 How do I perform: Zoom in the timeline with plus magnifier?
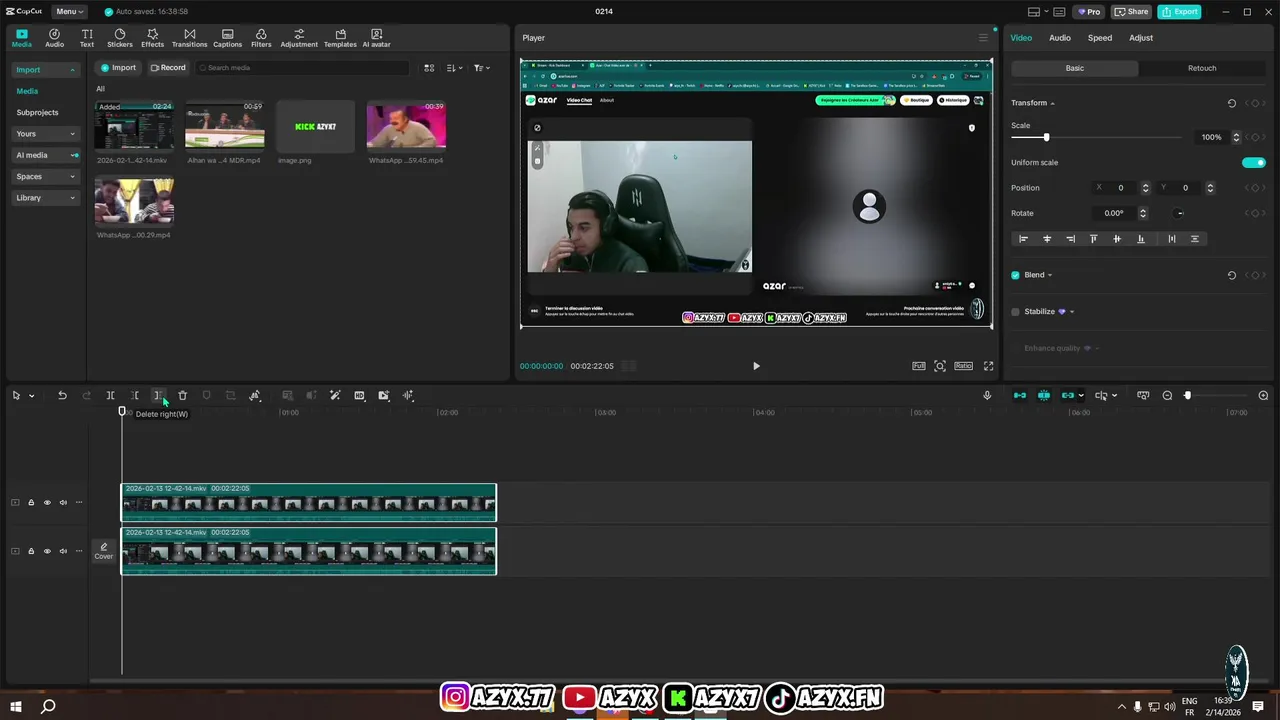1263,395
